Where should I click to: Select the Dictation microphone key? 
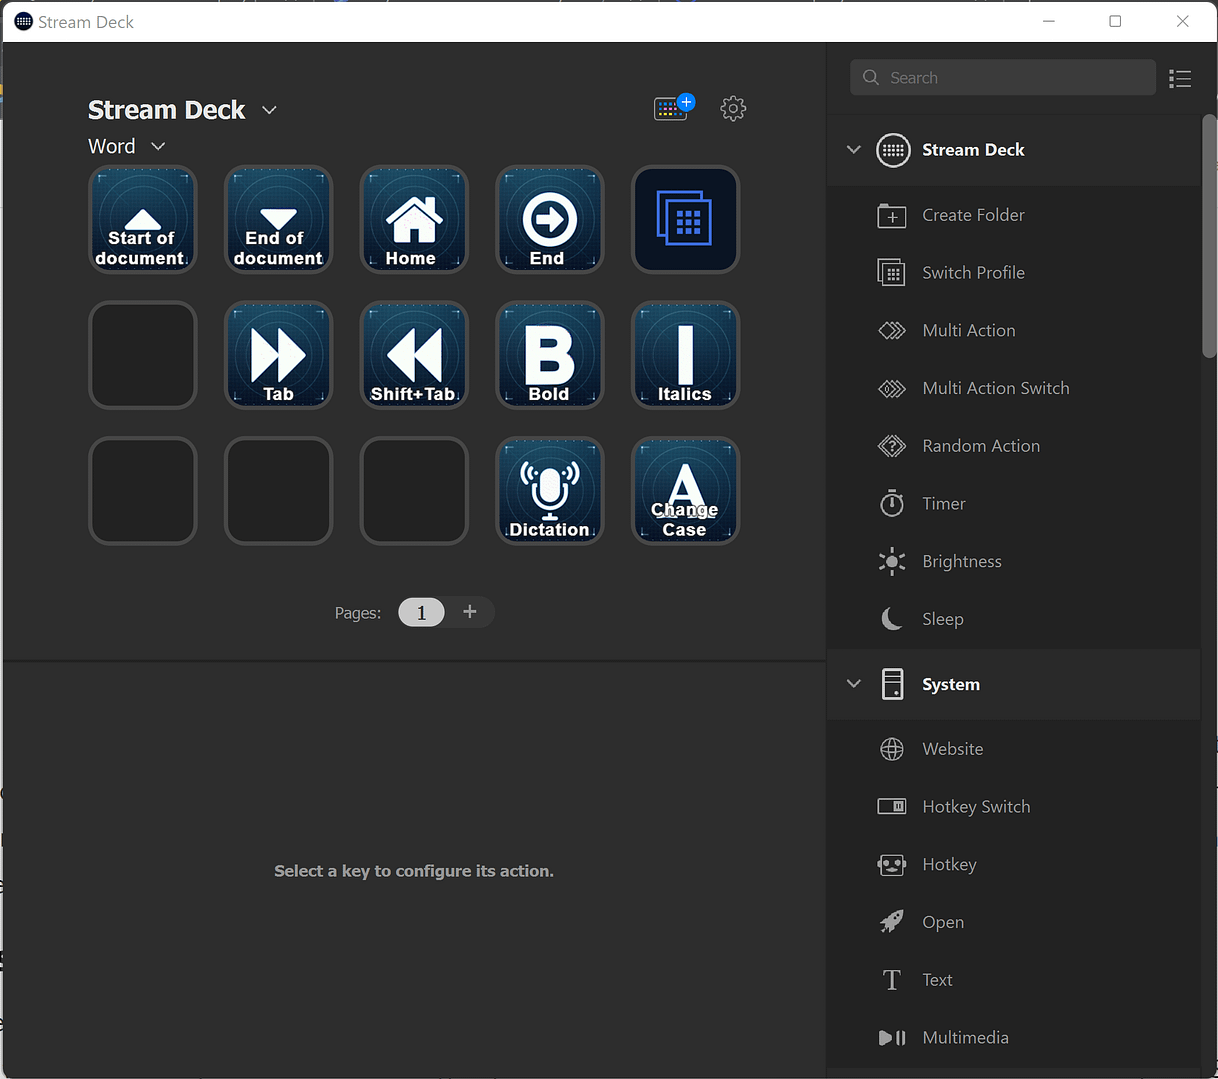(550, 491)
